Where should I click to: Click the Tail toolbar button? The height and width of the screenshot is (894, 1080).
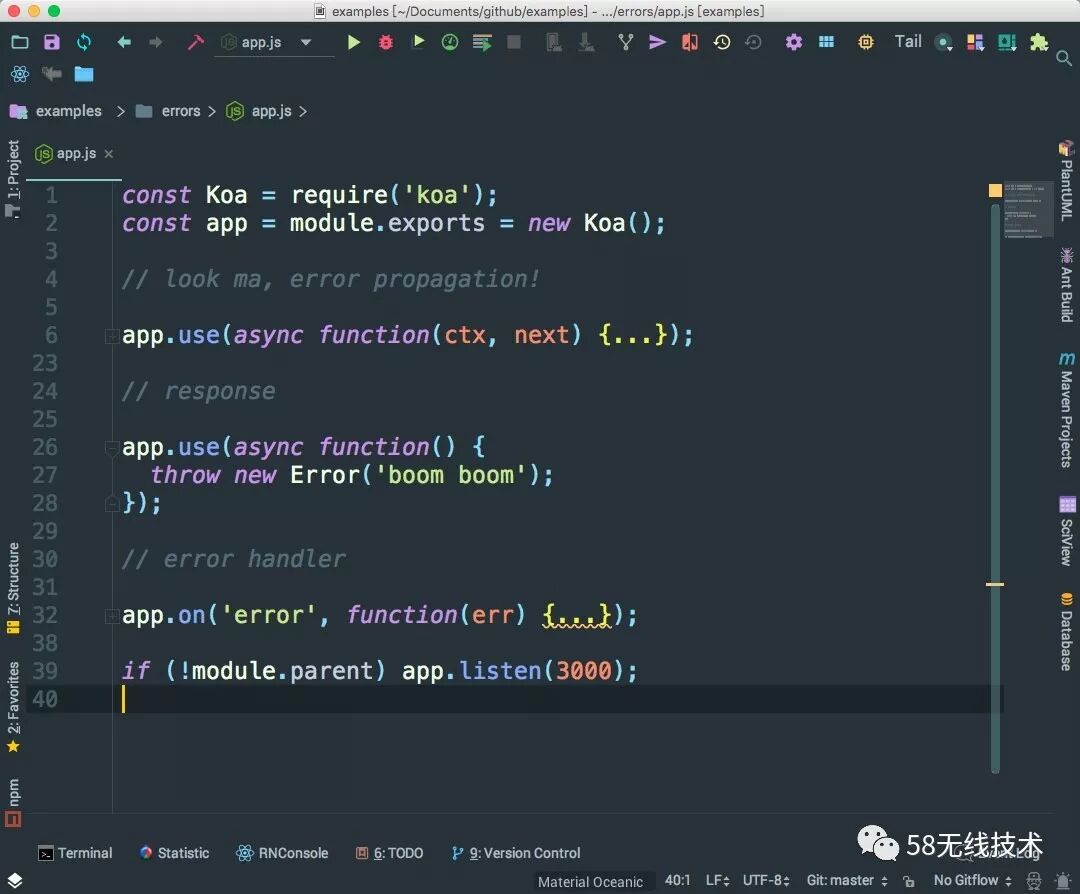click(x=908, y=41)
